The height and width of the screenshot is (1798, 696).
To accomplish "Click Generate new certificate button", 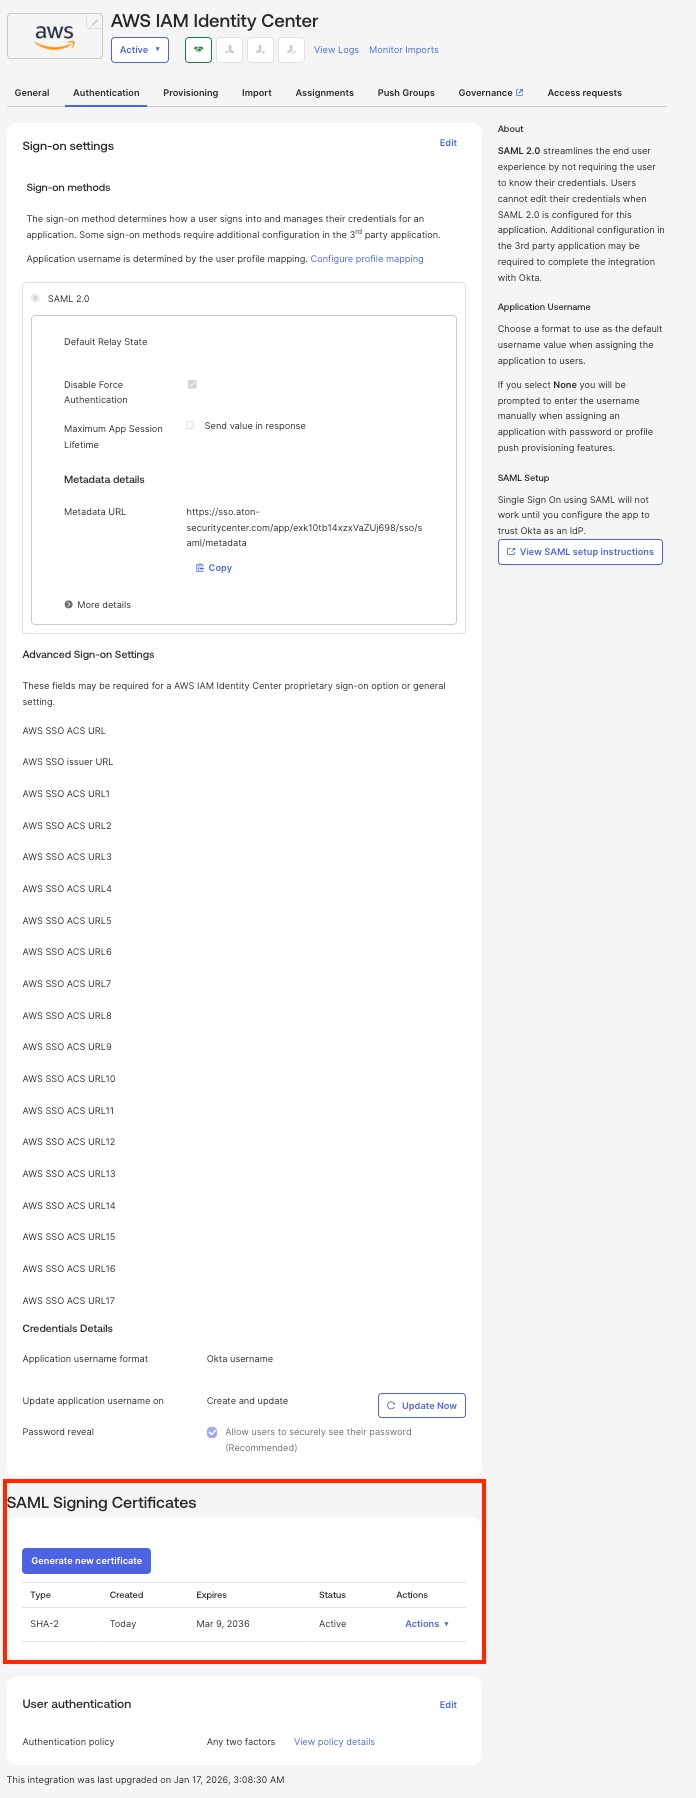I will coord(86,1560).
